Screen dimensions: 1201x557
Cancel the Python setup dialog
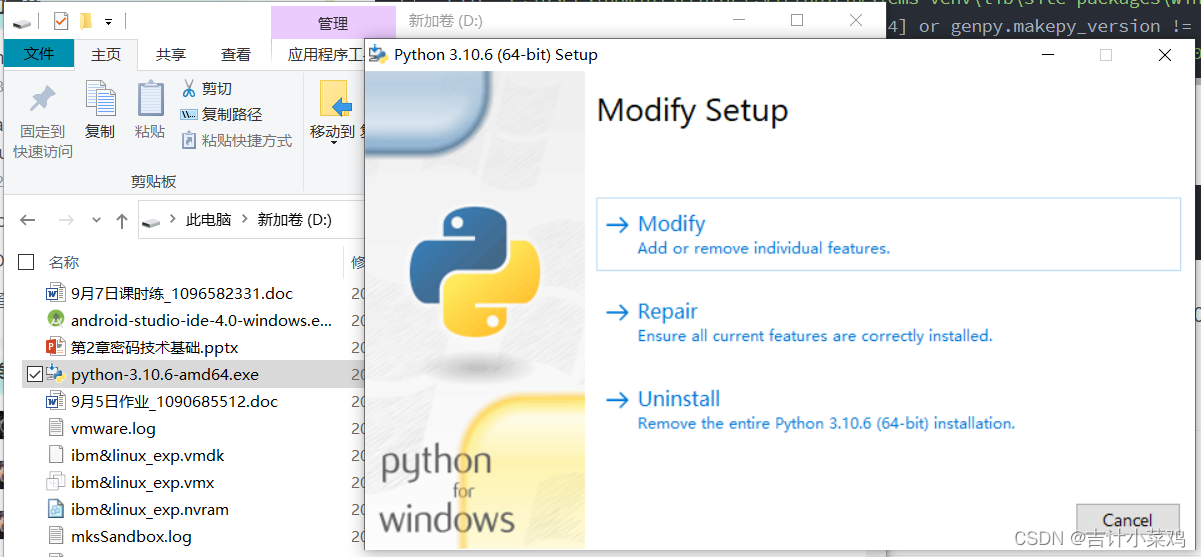[x=1127, y=520]
